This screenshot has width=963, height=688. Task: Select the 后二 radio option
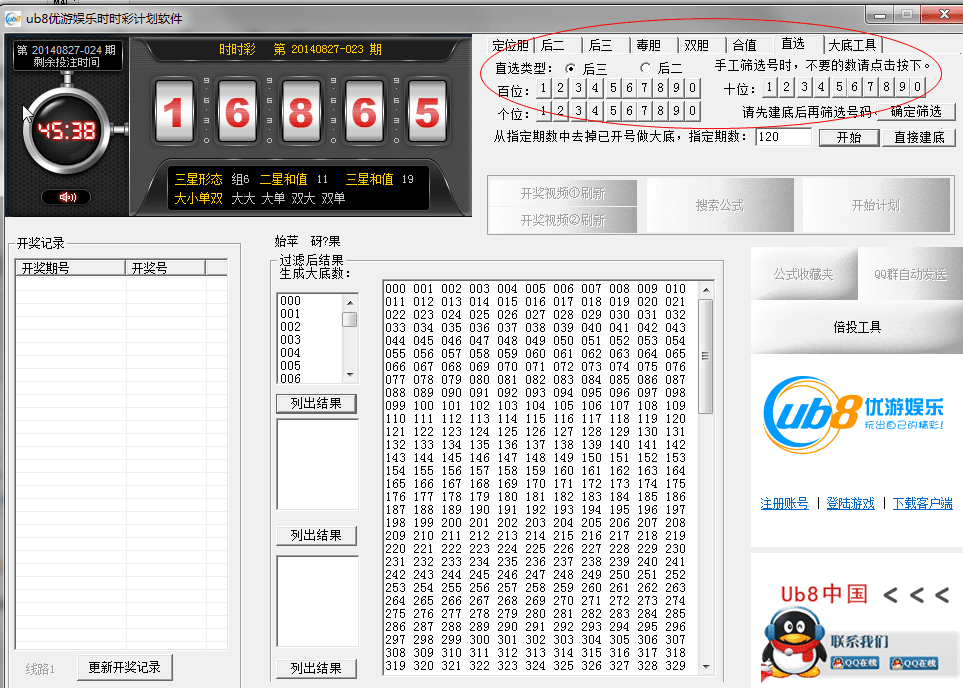(x=646, y=68)
